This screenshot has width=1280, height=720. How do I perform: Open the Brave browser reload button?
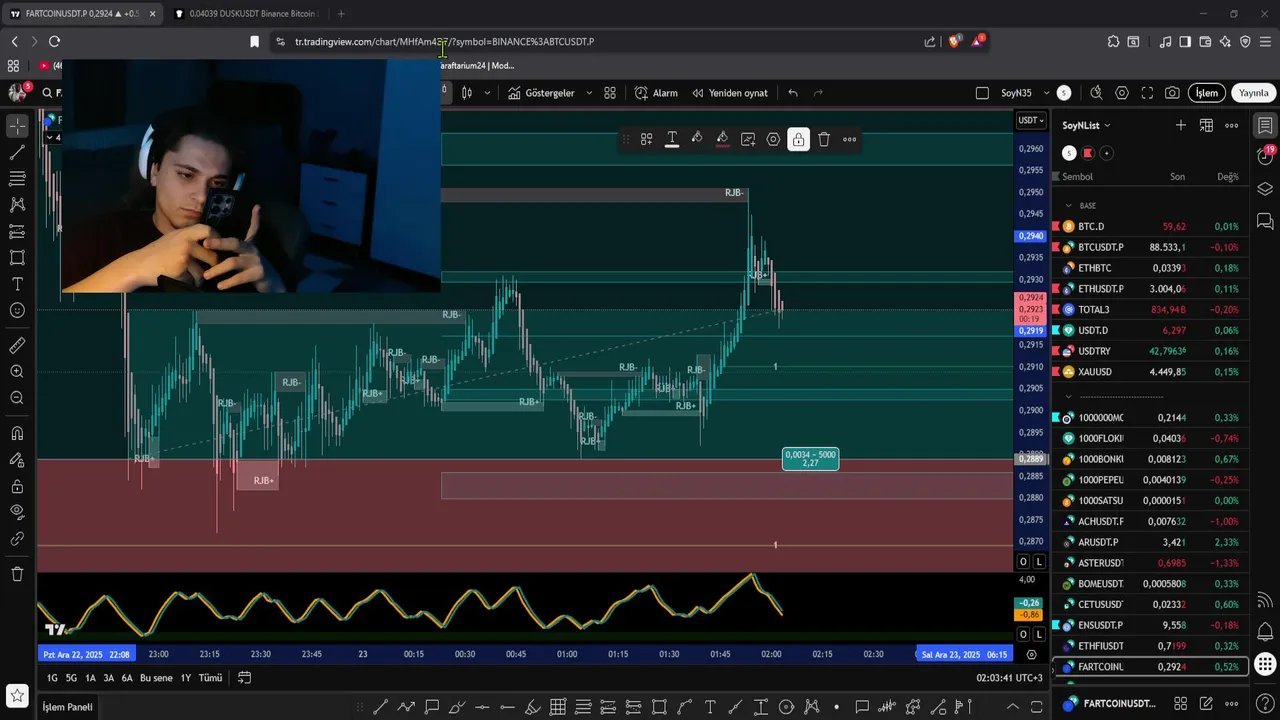[x=54, y=41]
